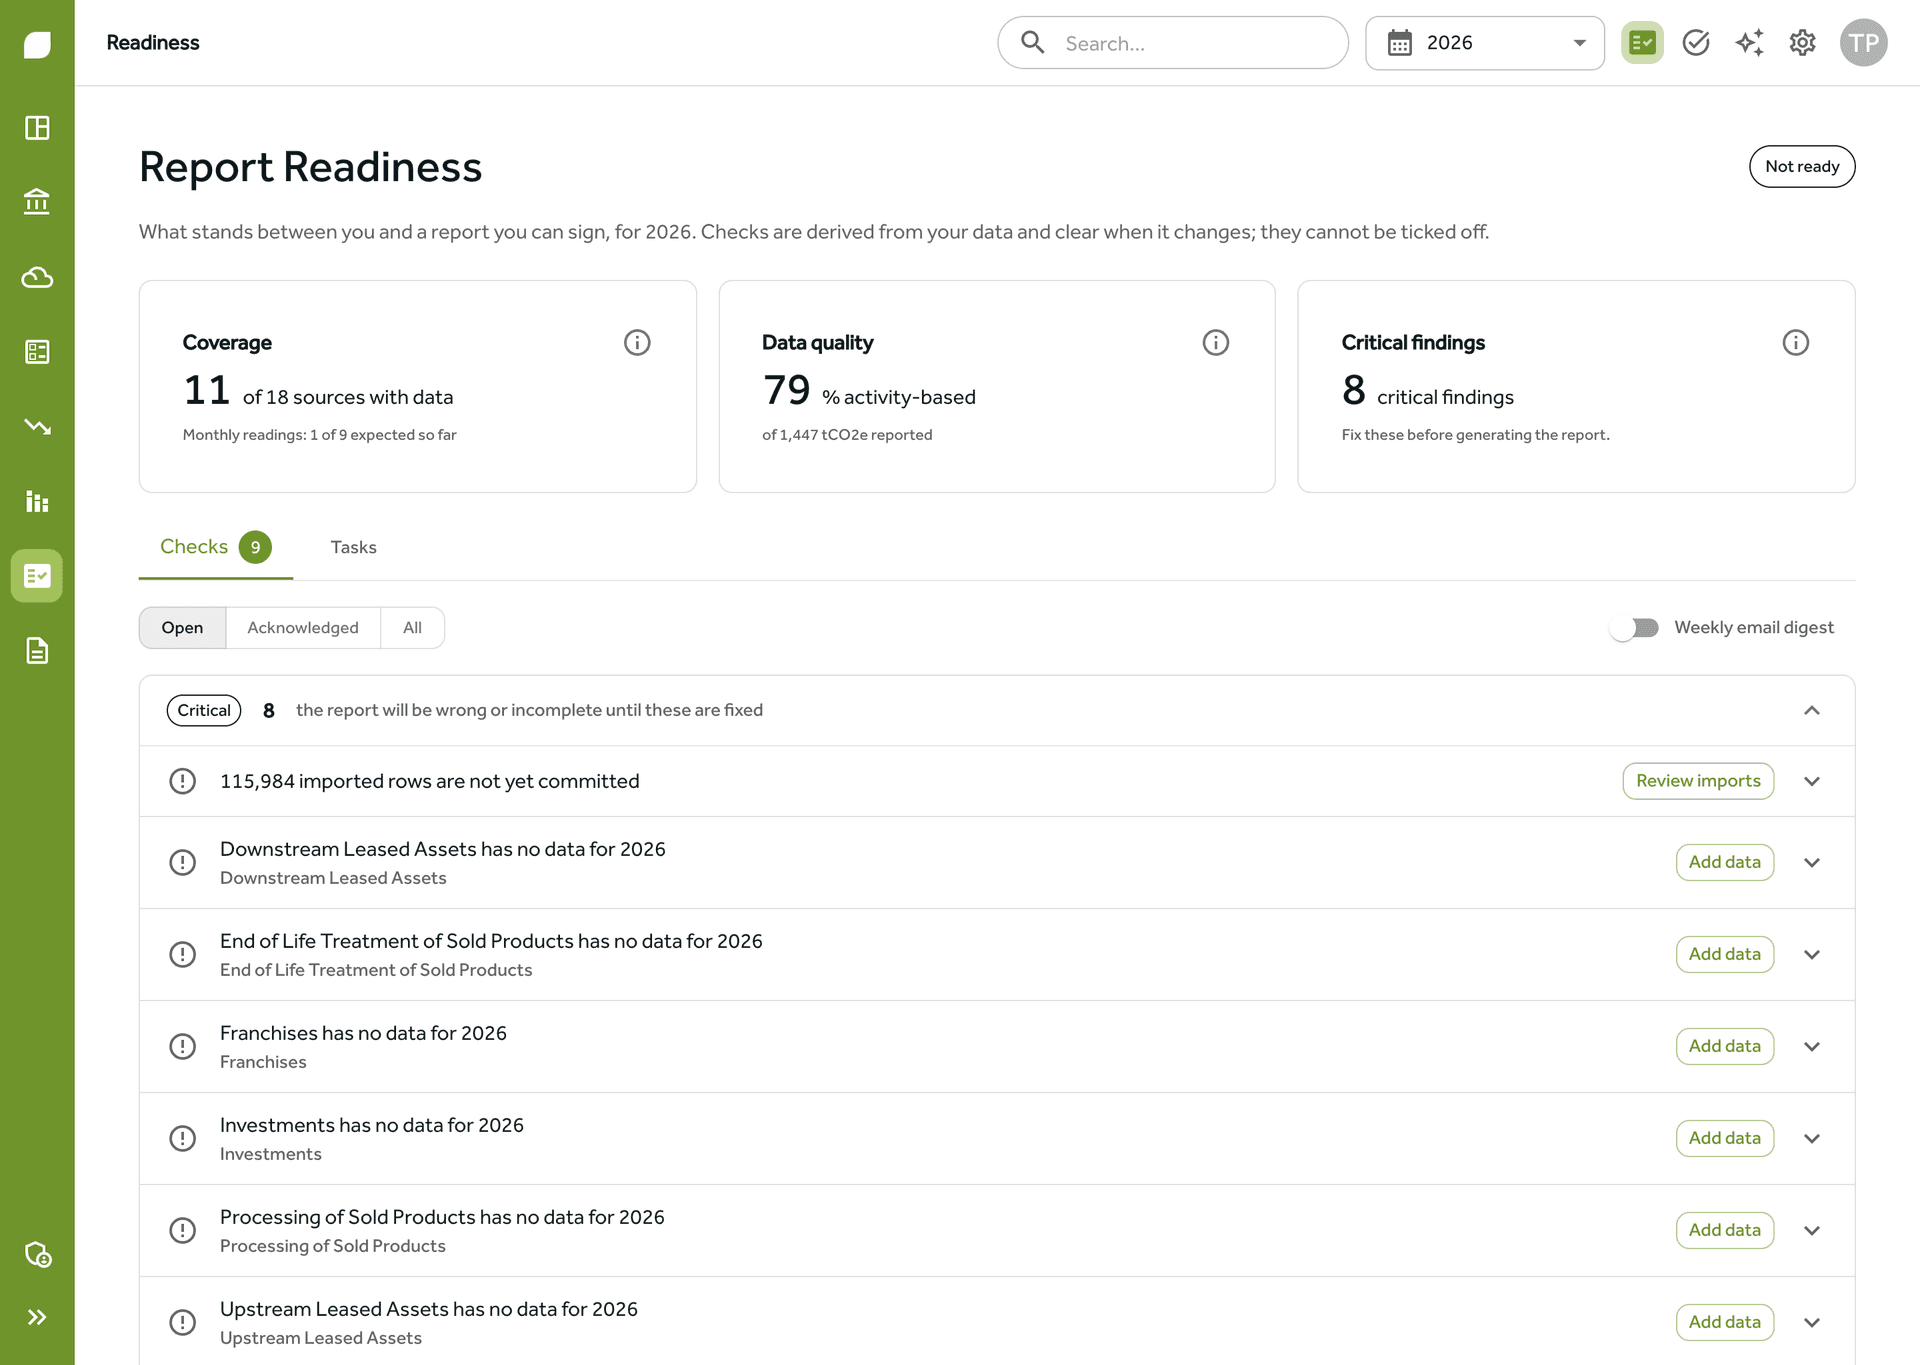Expand the Processing of Sold Products row
The image size is (1920, 1365).
(1812, 1231)
